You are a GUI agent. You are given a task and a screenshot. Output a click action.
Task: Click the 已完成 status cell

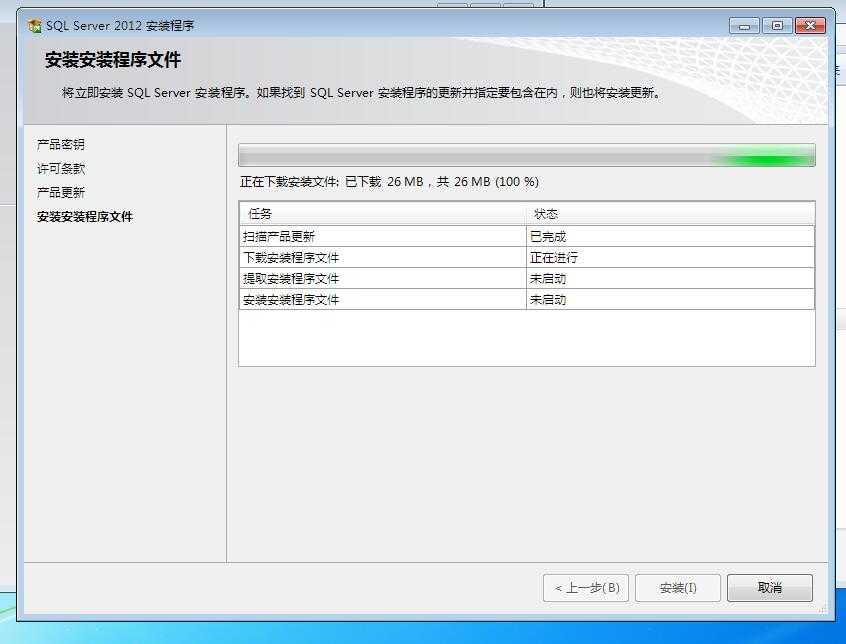click(x=670, y=236)
